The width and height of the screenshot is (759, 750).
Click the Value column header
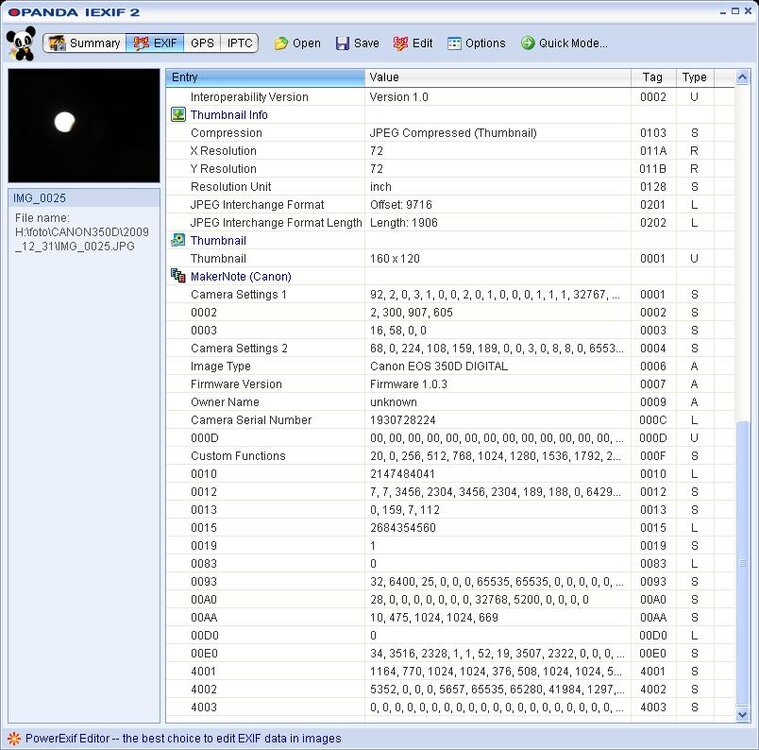coord(497,77)
